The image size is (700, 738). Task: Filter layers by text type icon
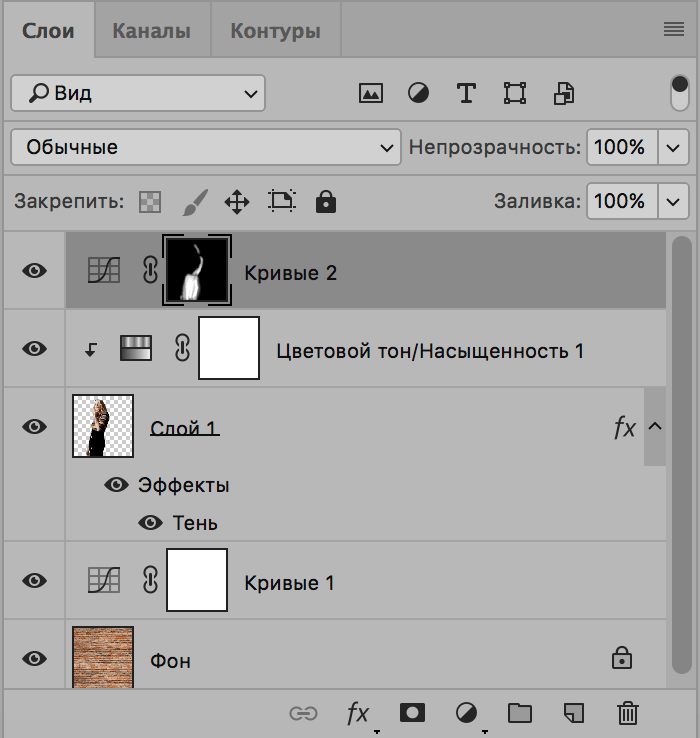[x=465, y=94]
